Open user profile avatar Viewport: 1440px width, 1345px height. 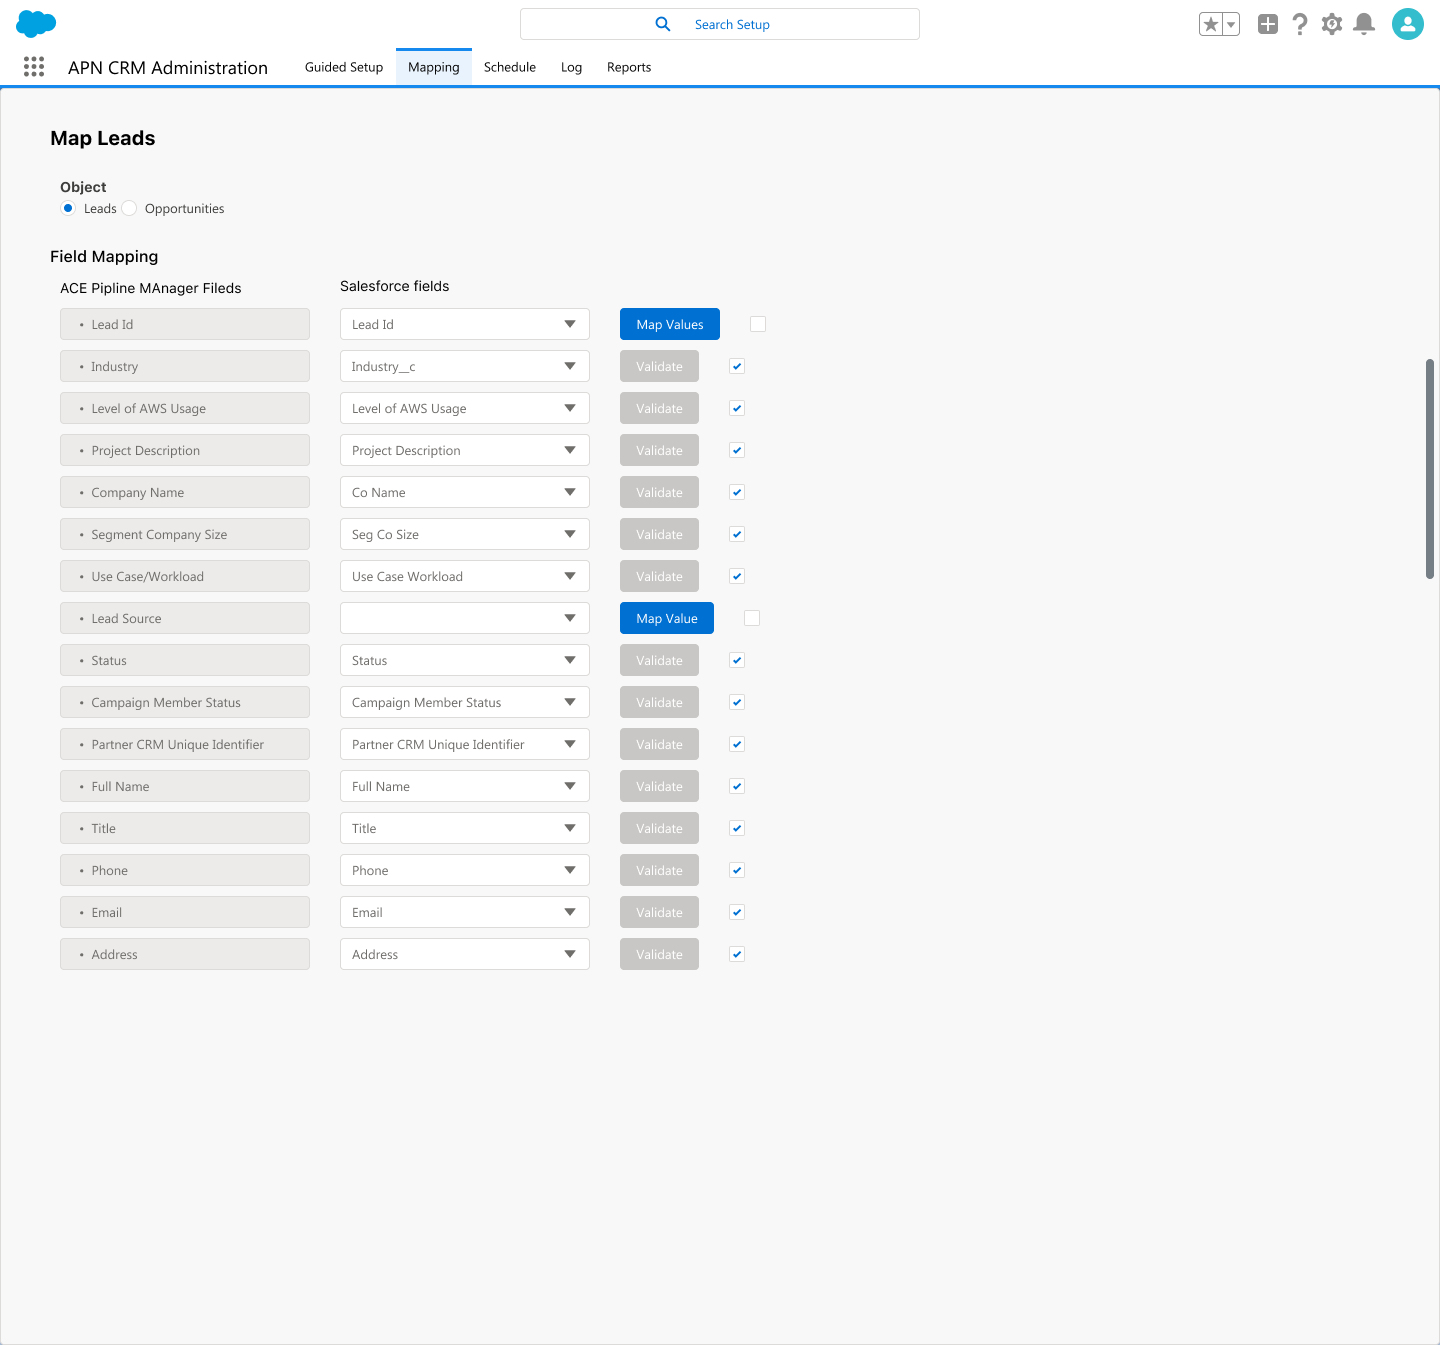tap(1408, 24)
